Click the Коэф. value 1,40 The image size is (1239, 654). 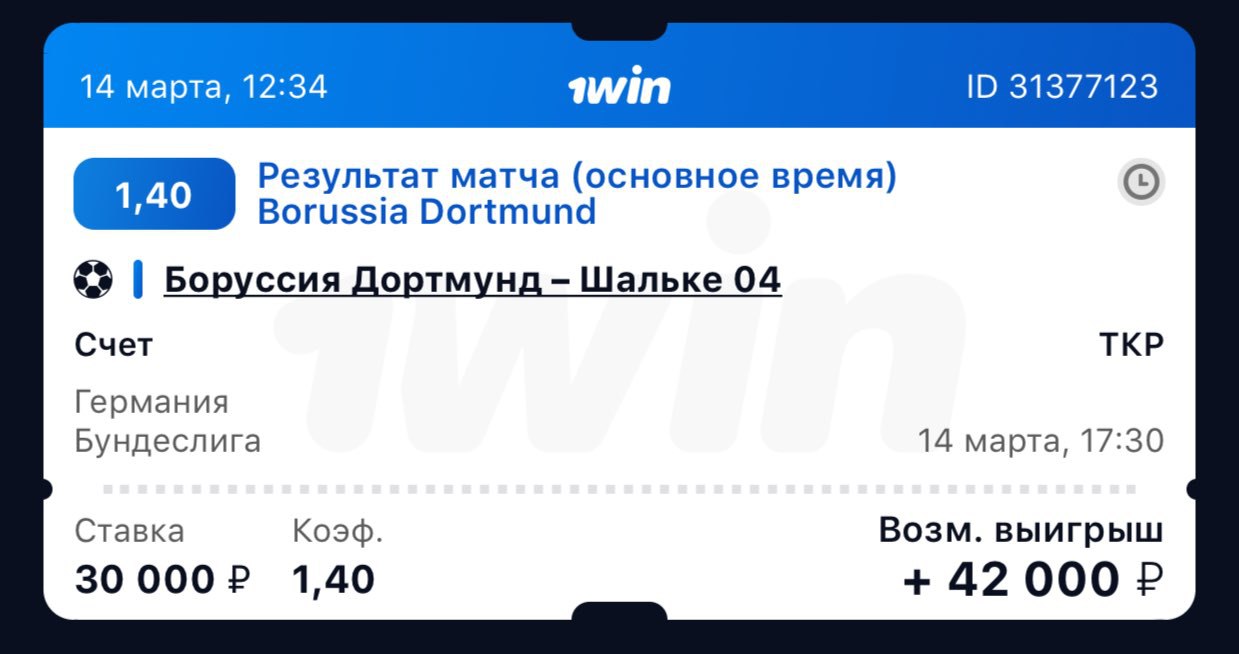(334, 579)
